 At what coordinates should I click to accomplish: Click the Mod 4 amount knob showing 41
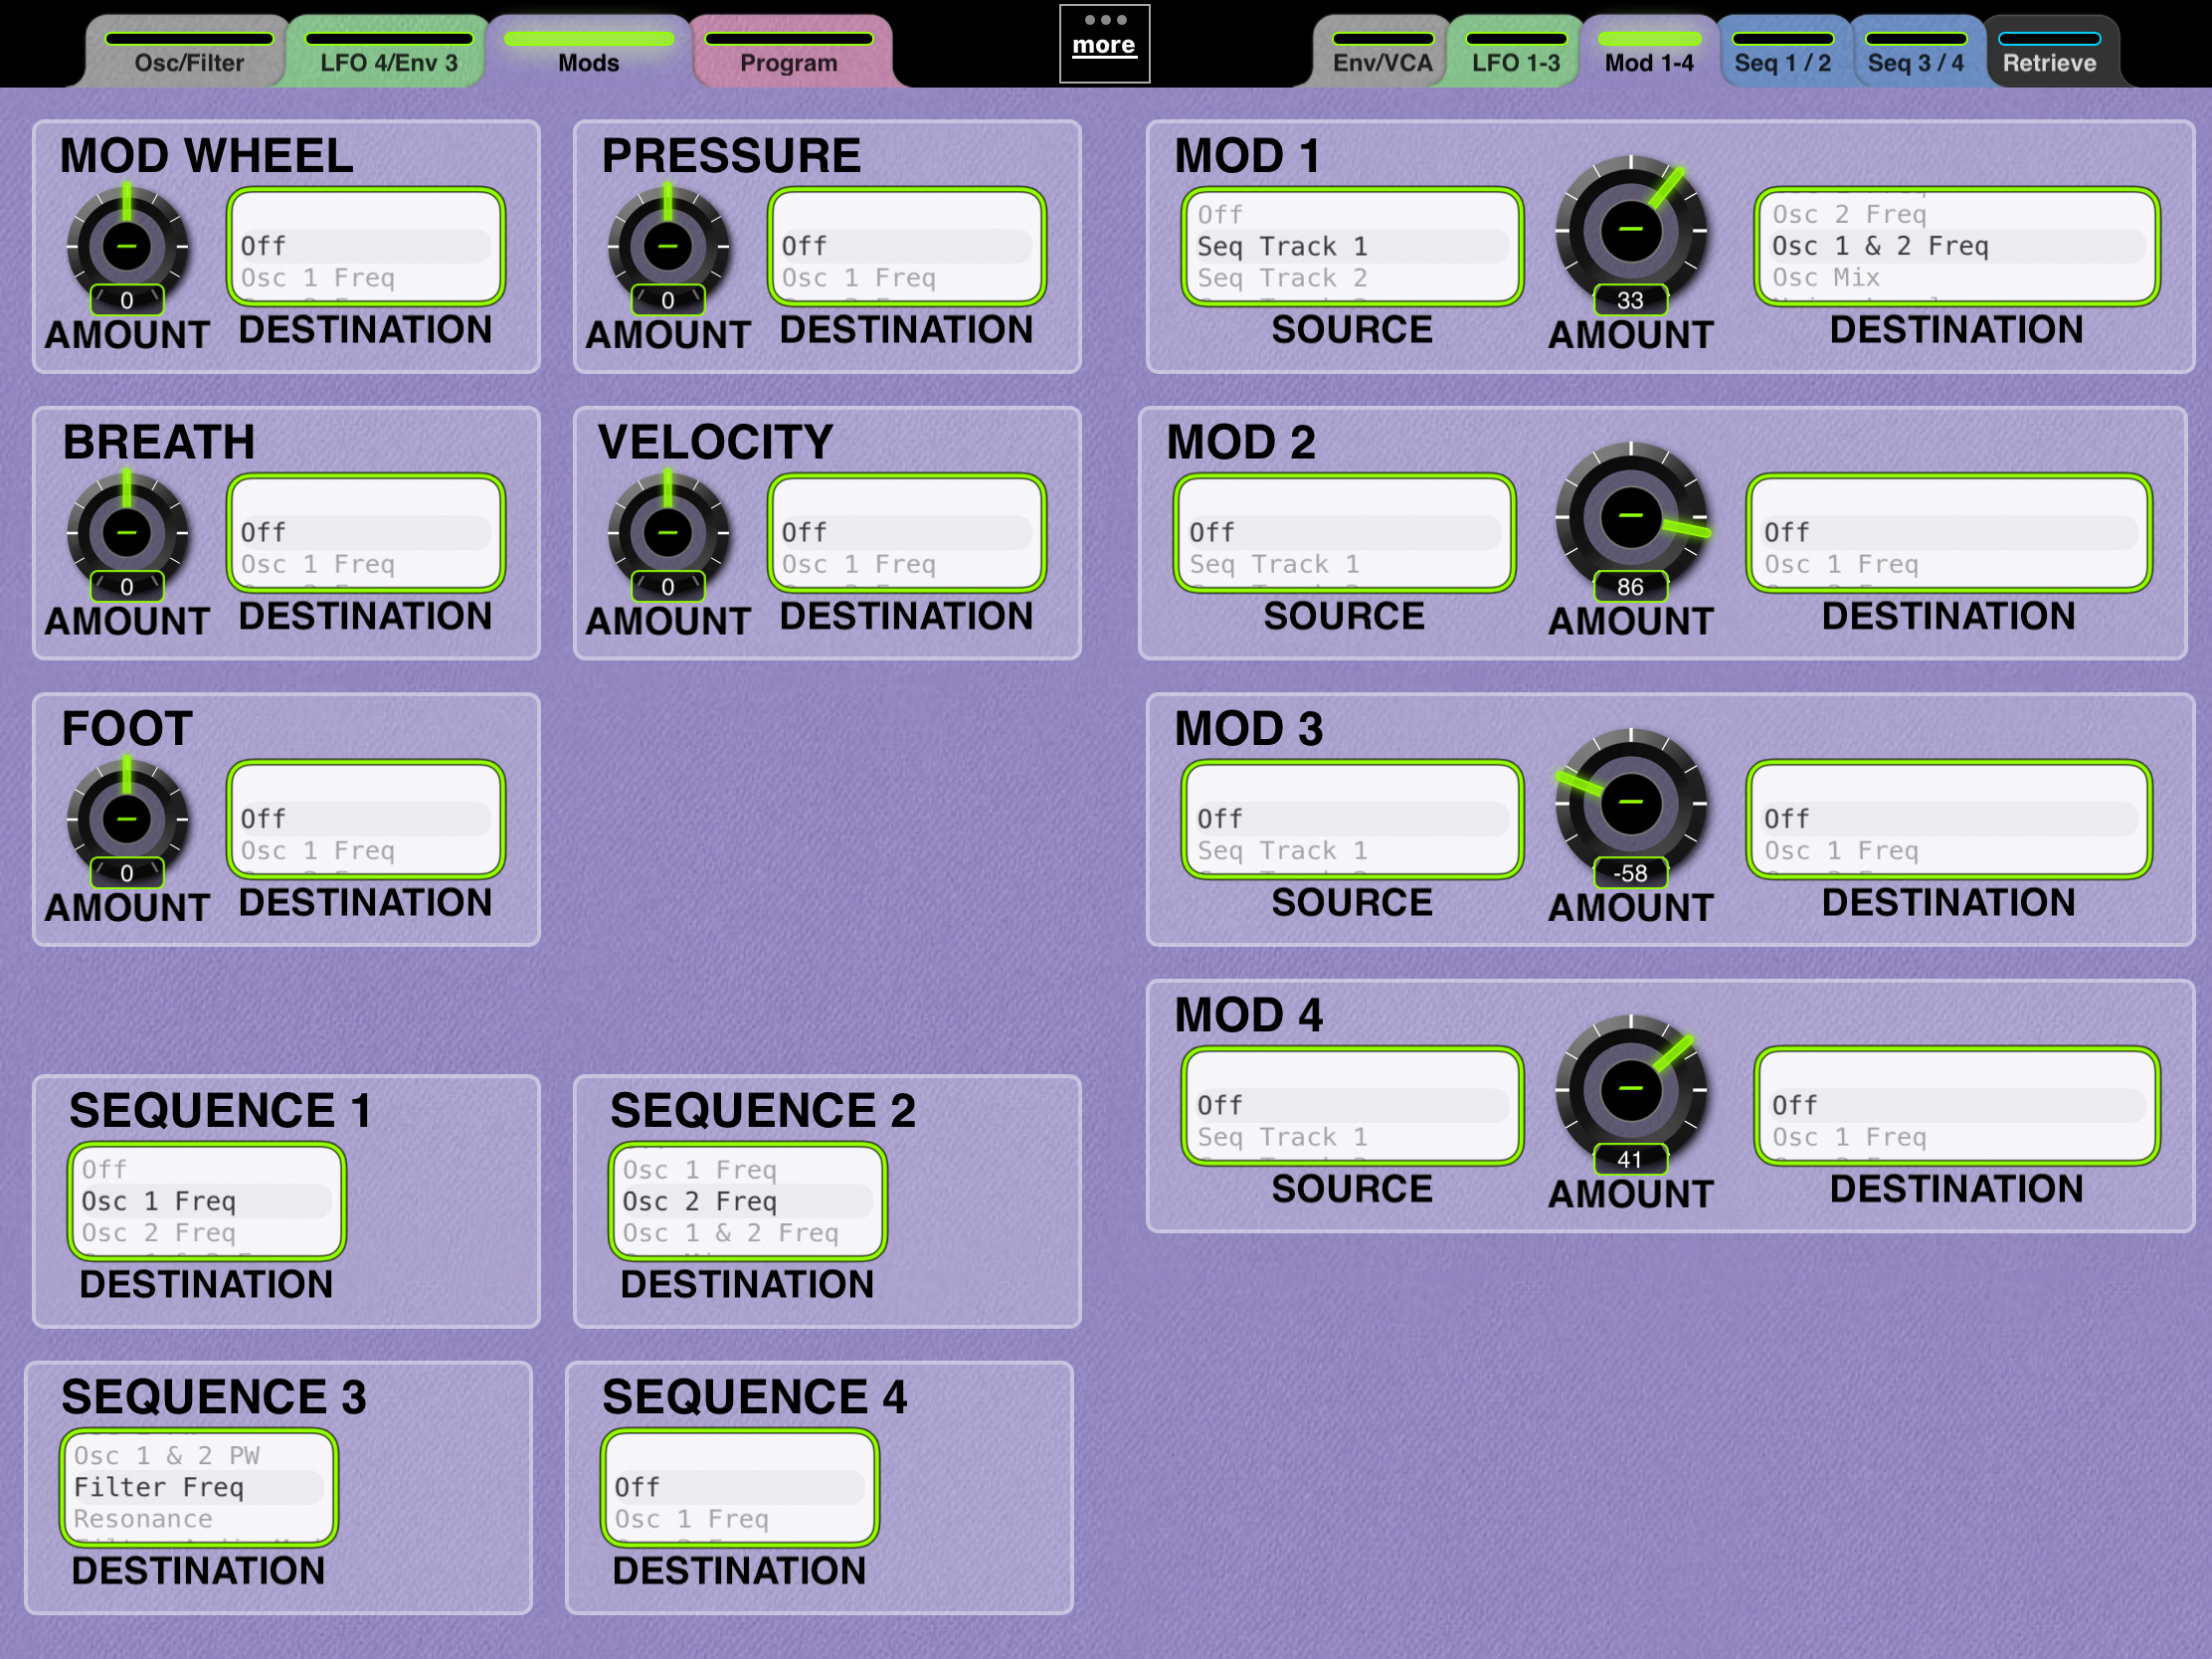pyautogui.click(x=1630, y=1090)
